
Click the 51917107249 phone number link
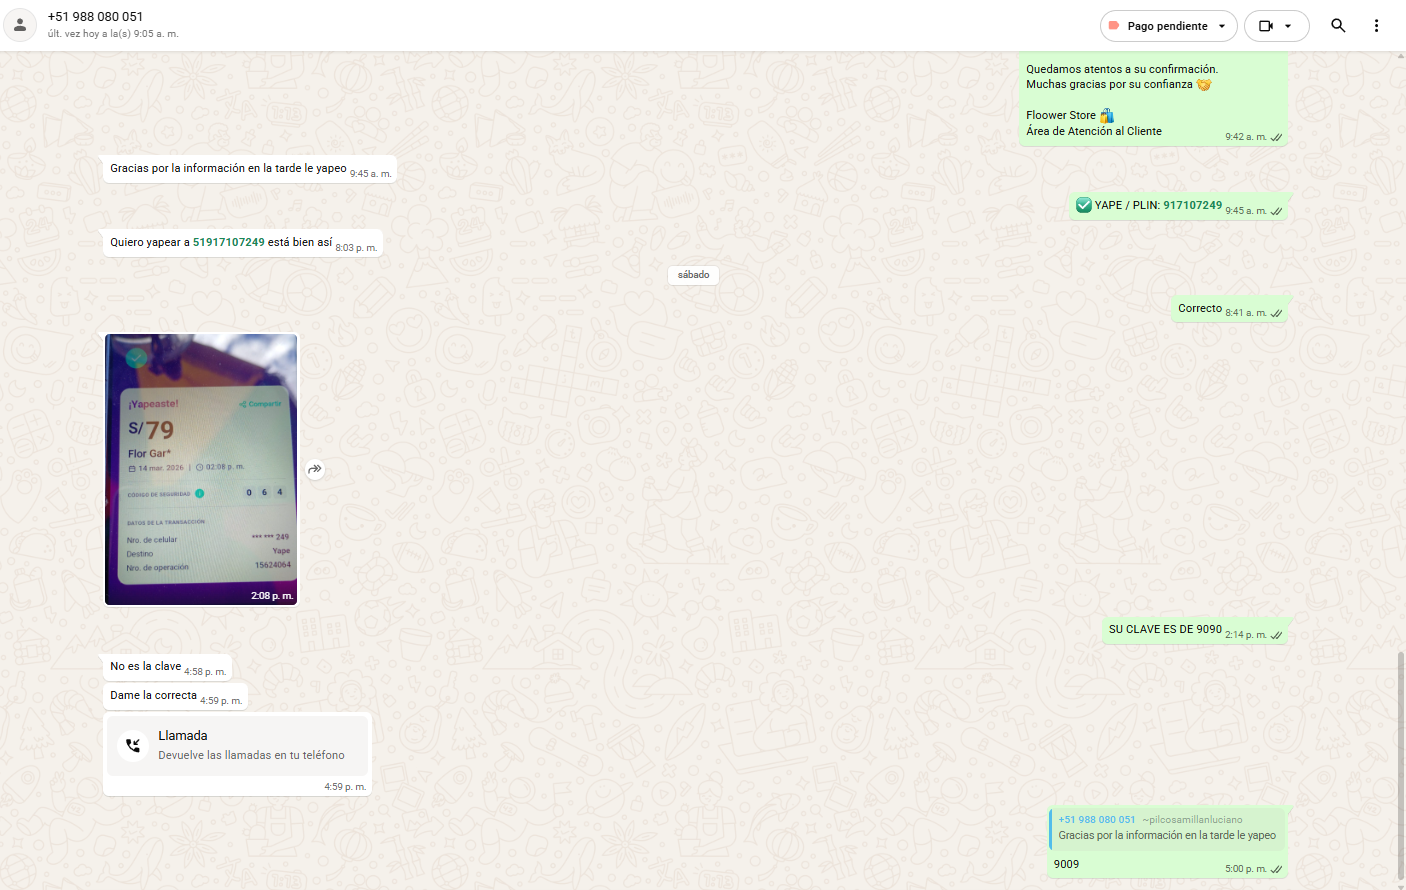[228, 242]
